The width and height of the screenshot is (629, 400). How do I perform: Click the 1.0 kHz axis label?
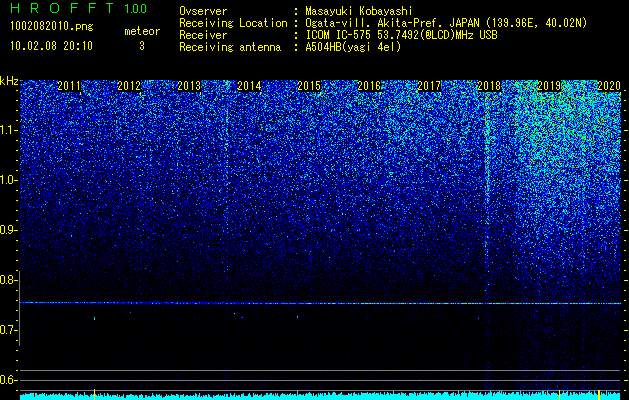point(9,180)
